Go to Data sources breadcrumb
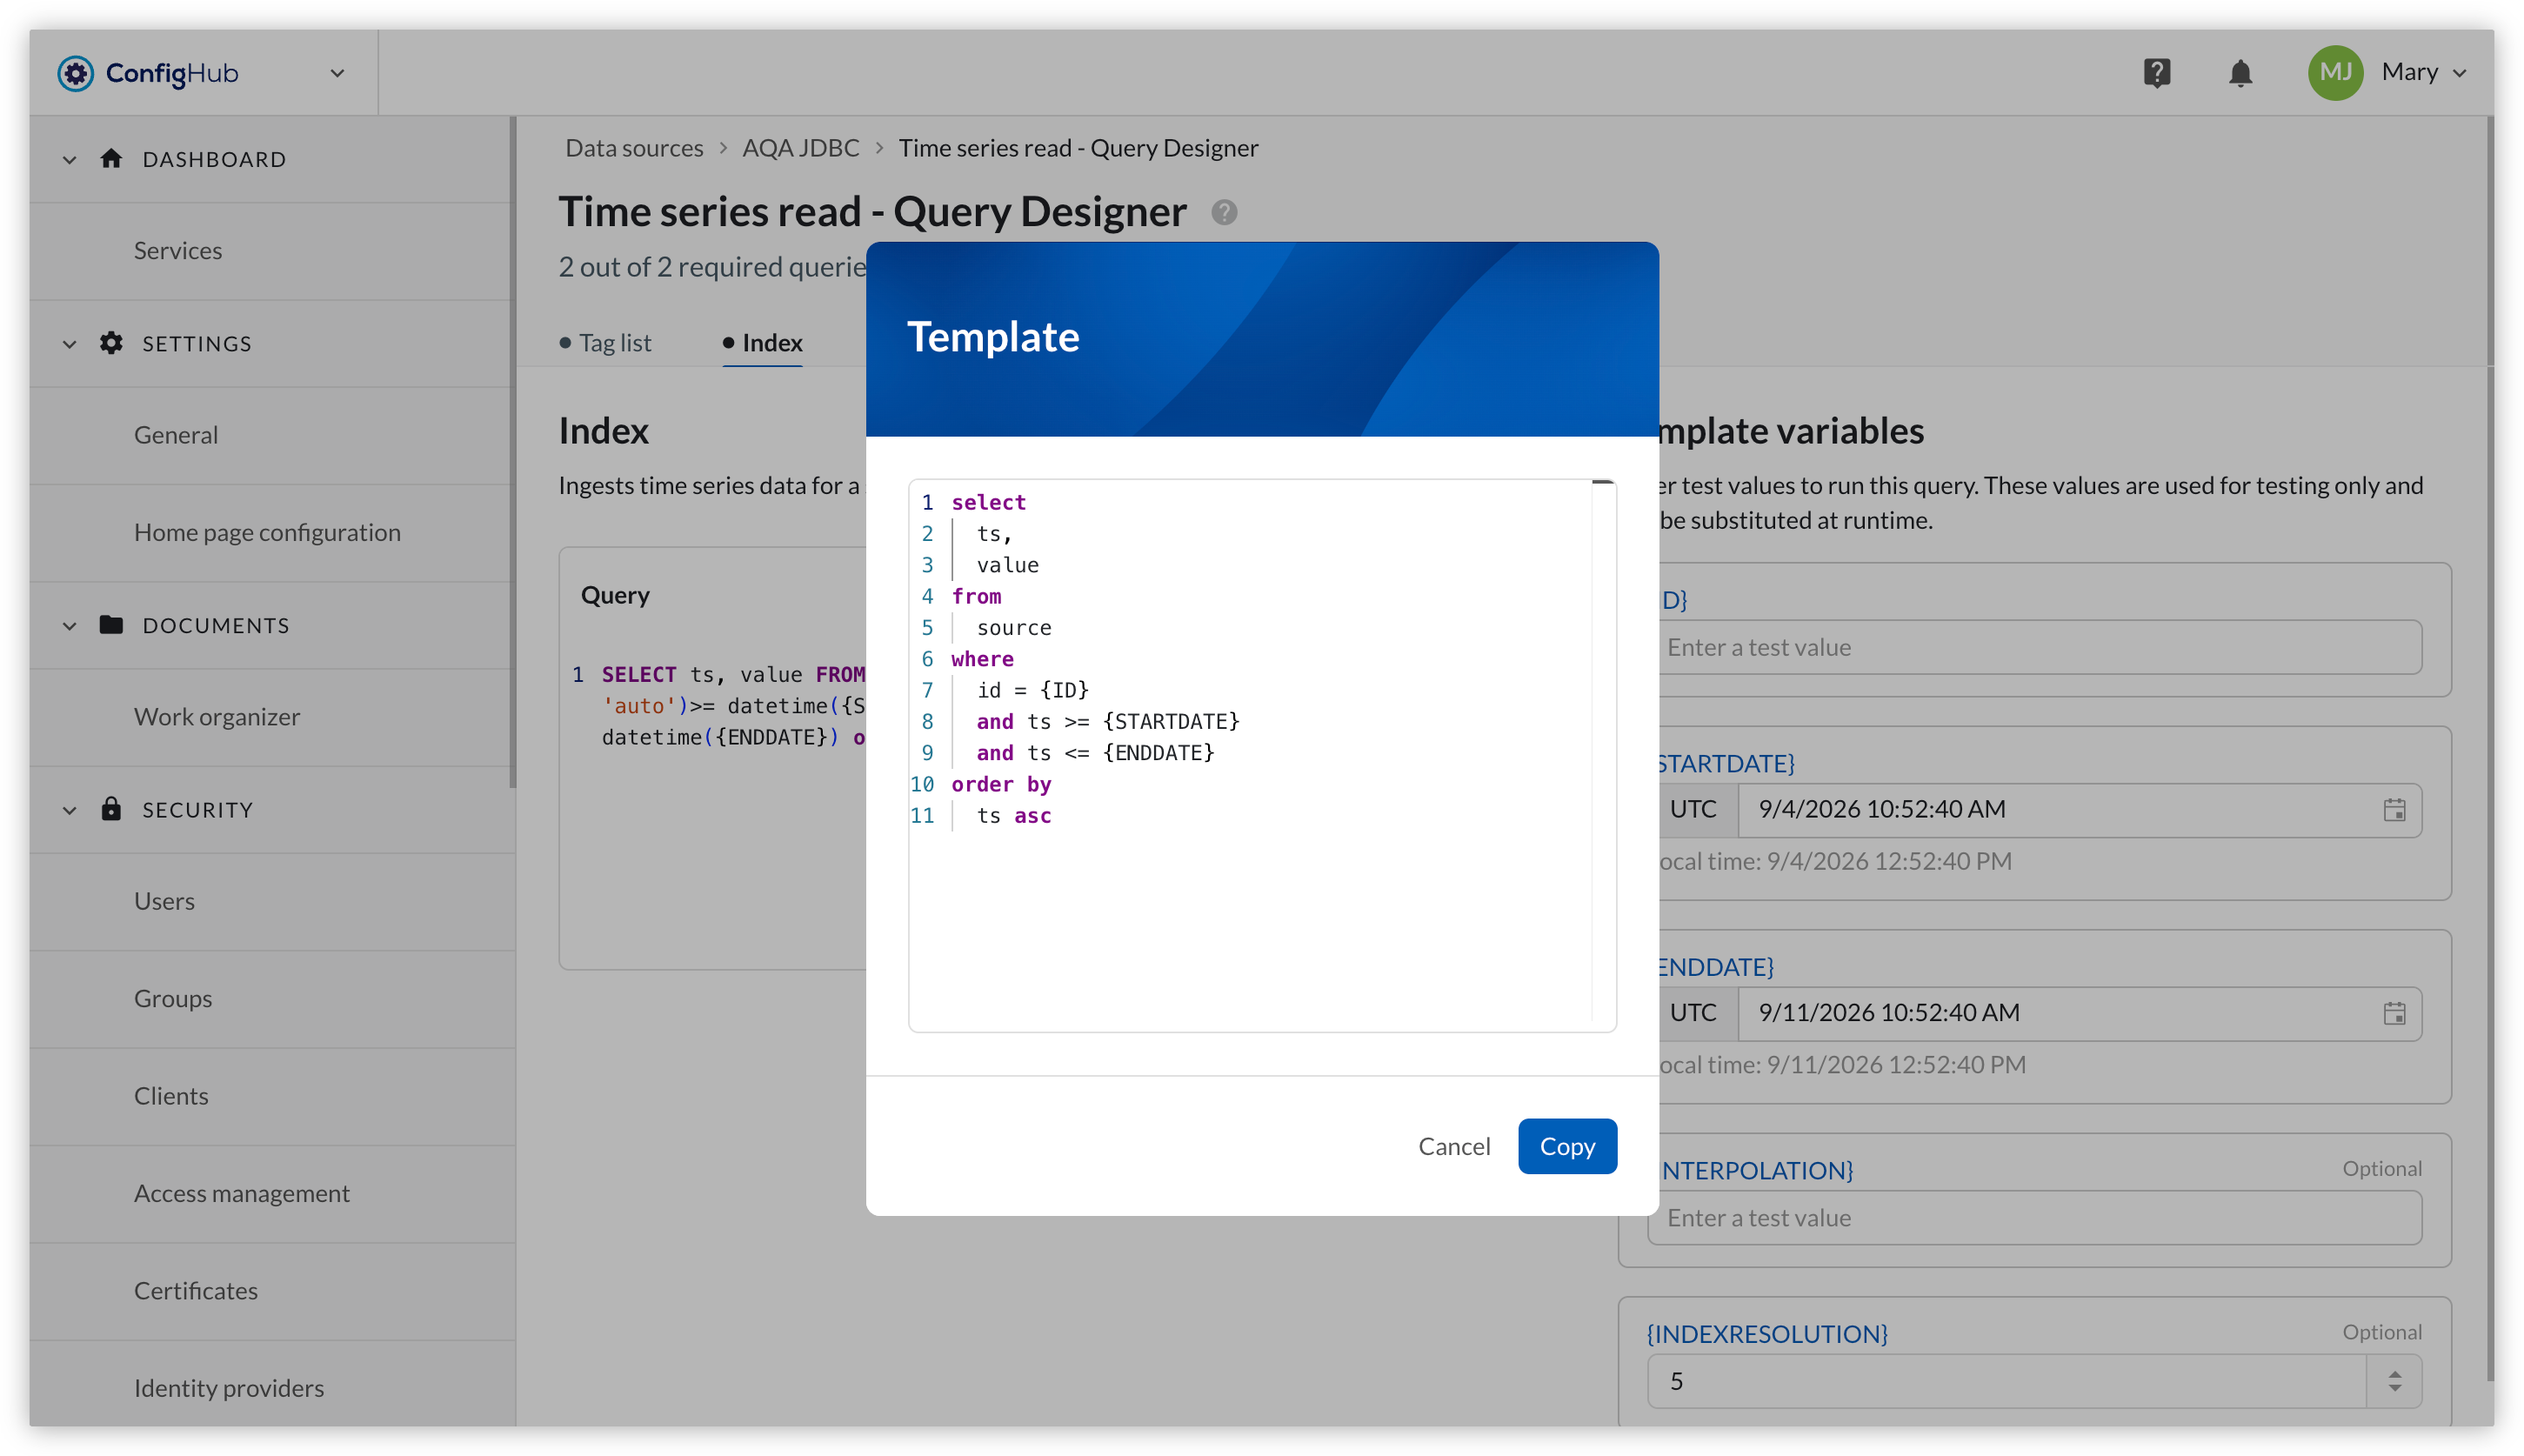 [x=634, y=148]
